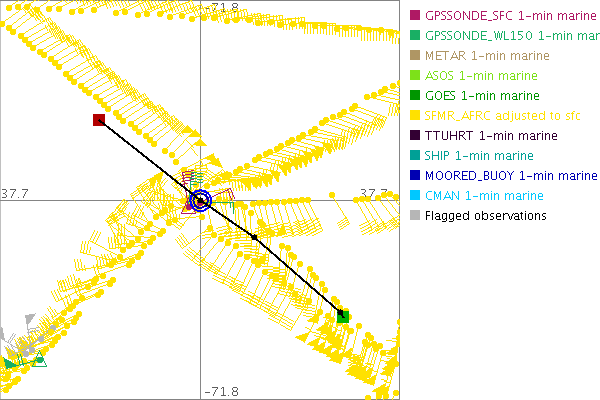Select the METAR 1-min marine label
The width and height of the screenshot is (600, 400).
[487, 56]
